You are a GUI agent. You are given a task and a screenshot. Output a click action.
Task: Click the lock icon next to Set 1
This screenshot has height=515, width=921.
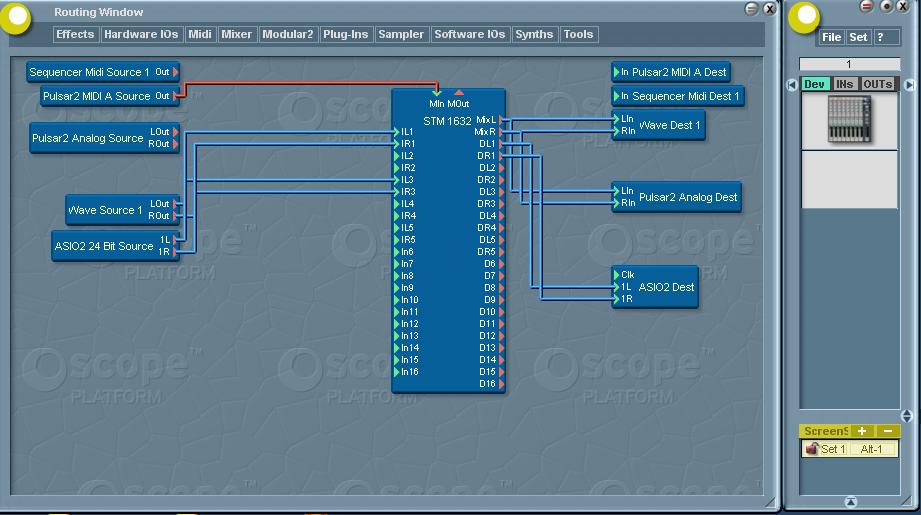pos(812,449)
